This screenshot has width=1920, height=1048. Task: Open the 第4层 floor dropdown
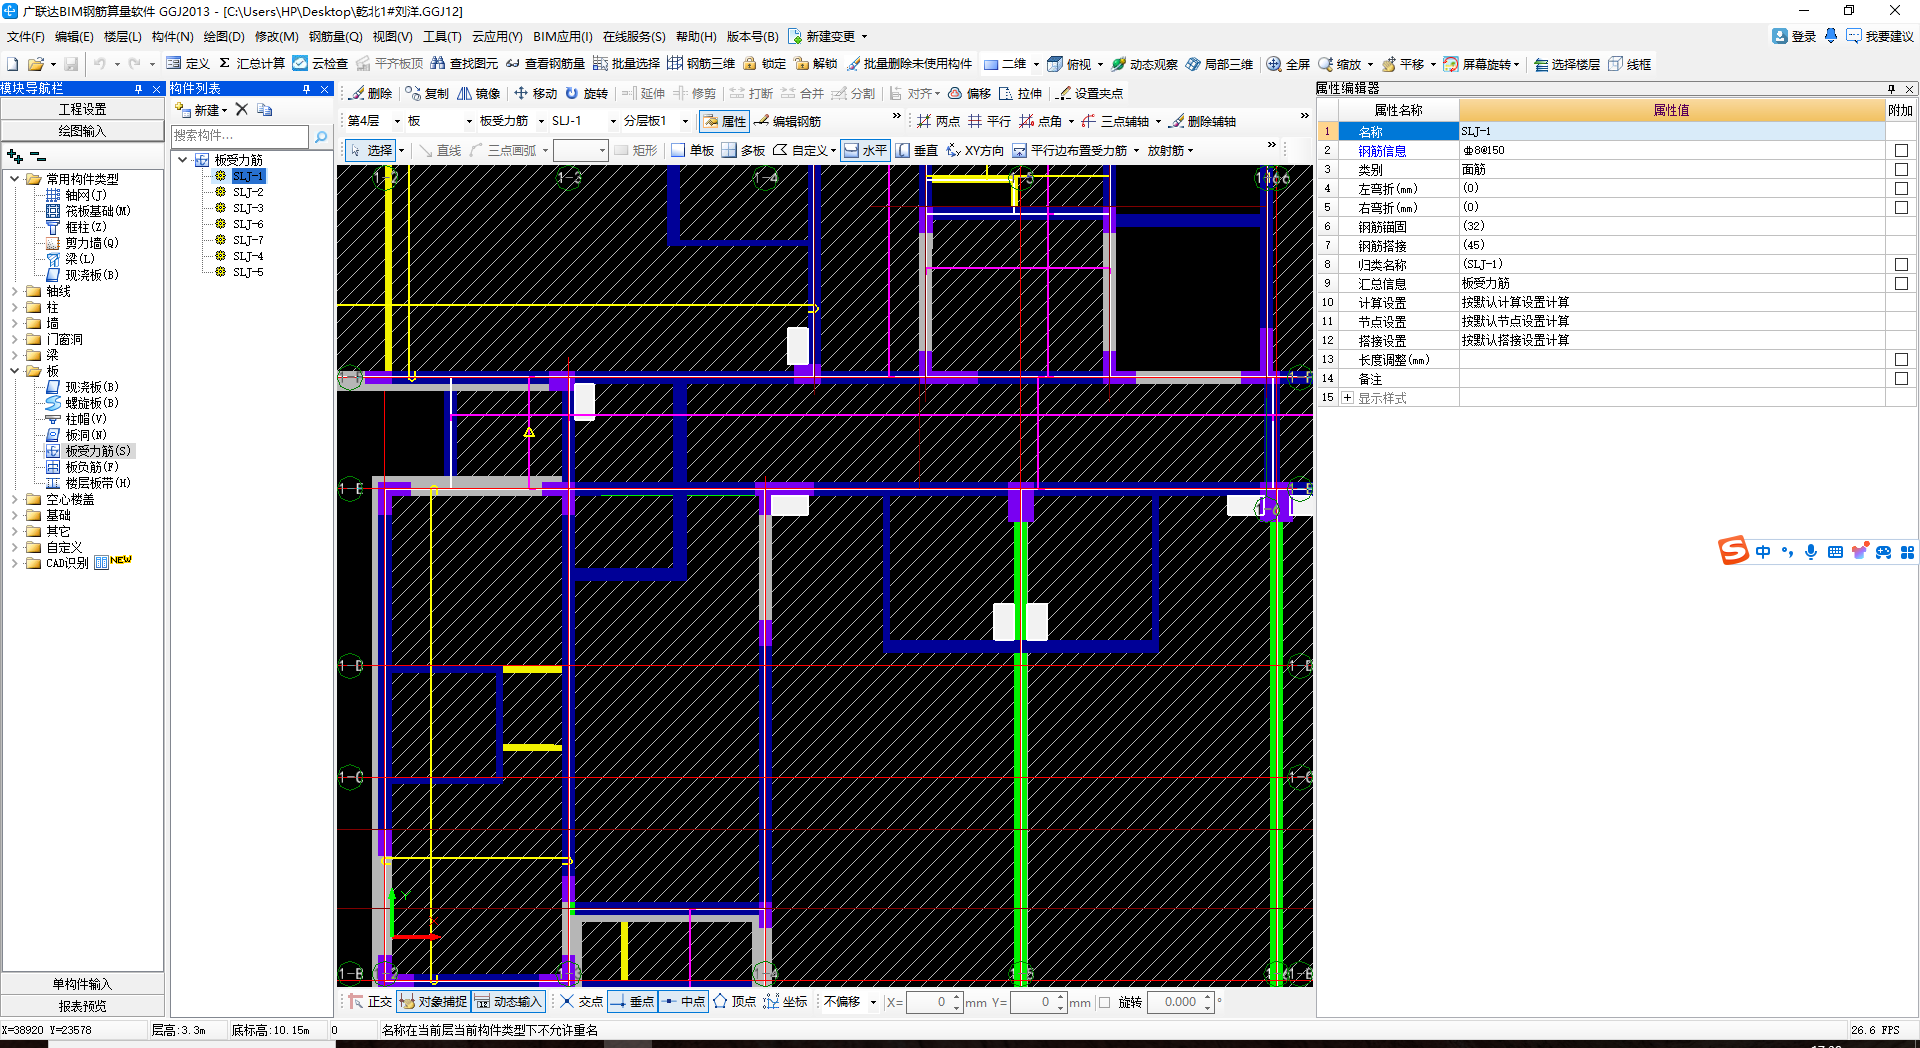397,121
